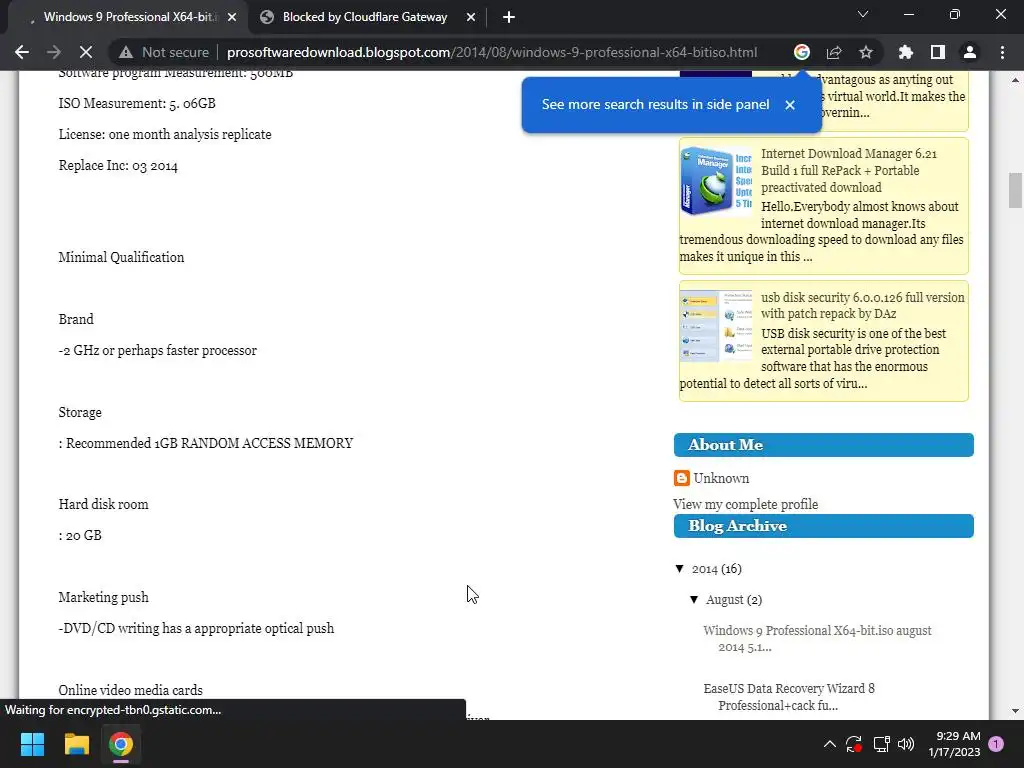
Task: Open the Unknown author profile link
Action: (721, 478)
